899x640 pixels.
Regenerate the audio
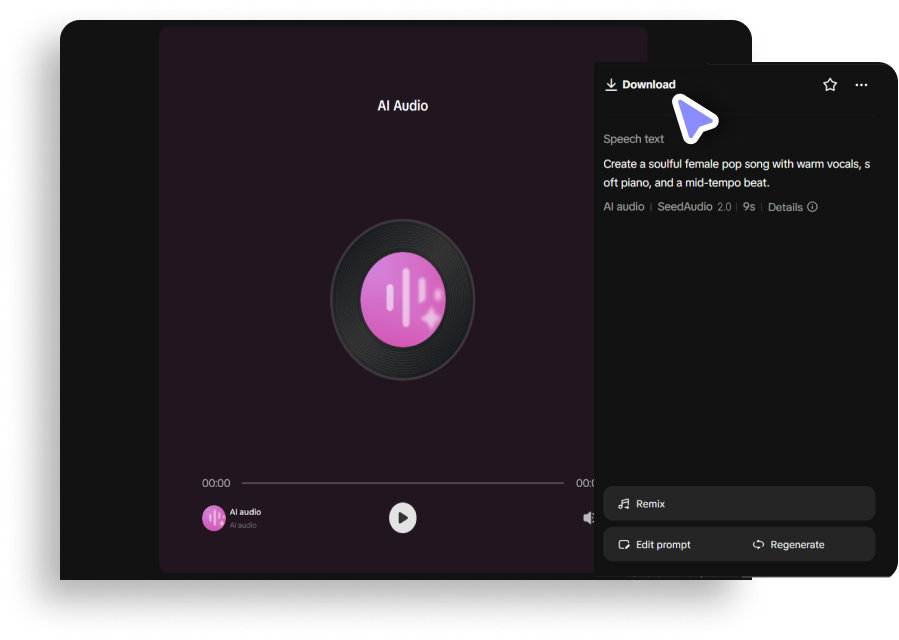click(x=788, y=544)
